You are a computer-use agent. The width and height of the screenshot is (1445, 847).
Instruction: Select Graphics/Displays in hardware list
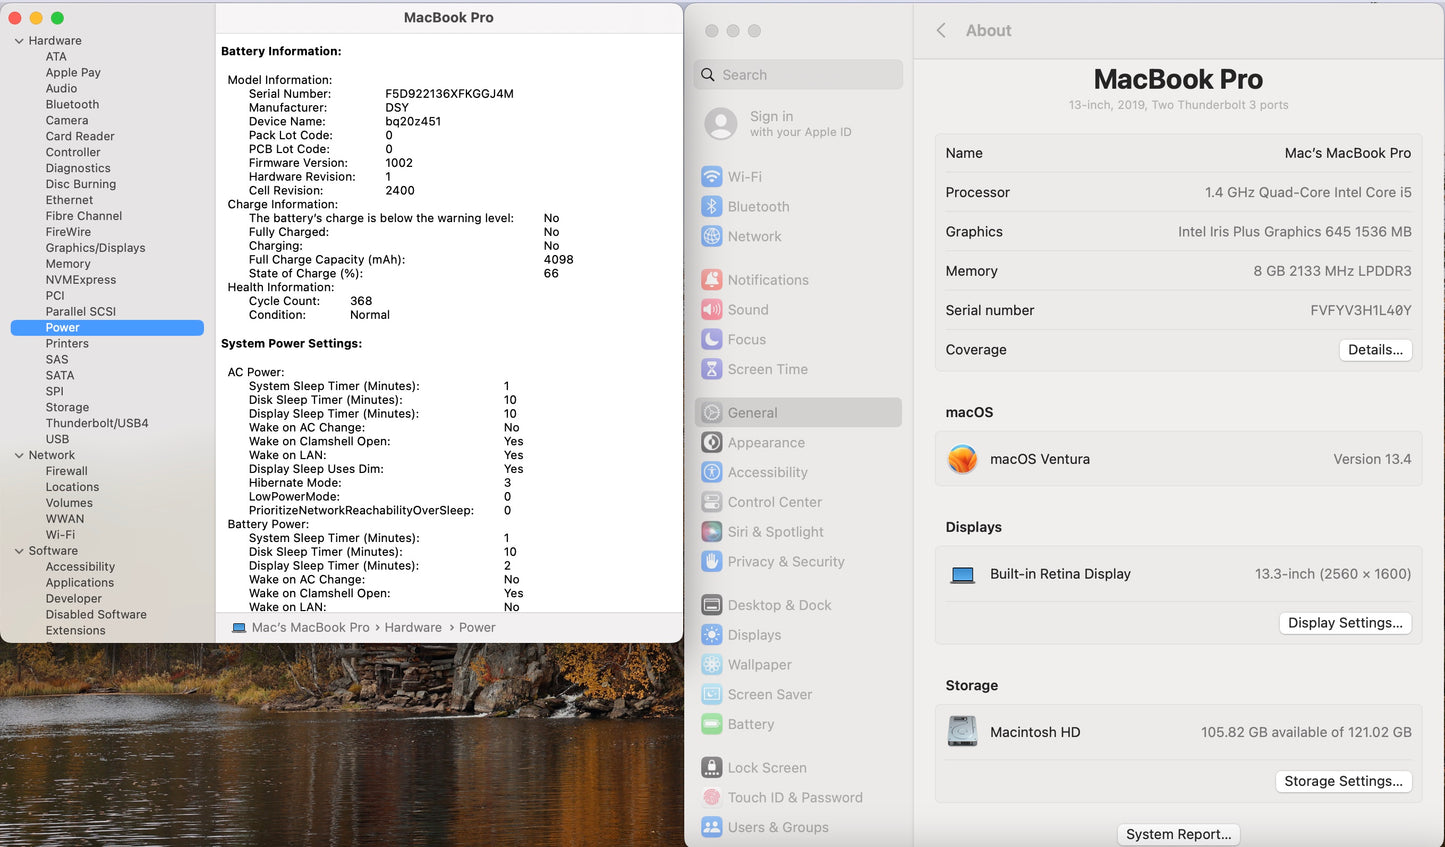(95, 248)
